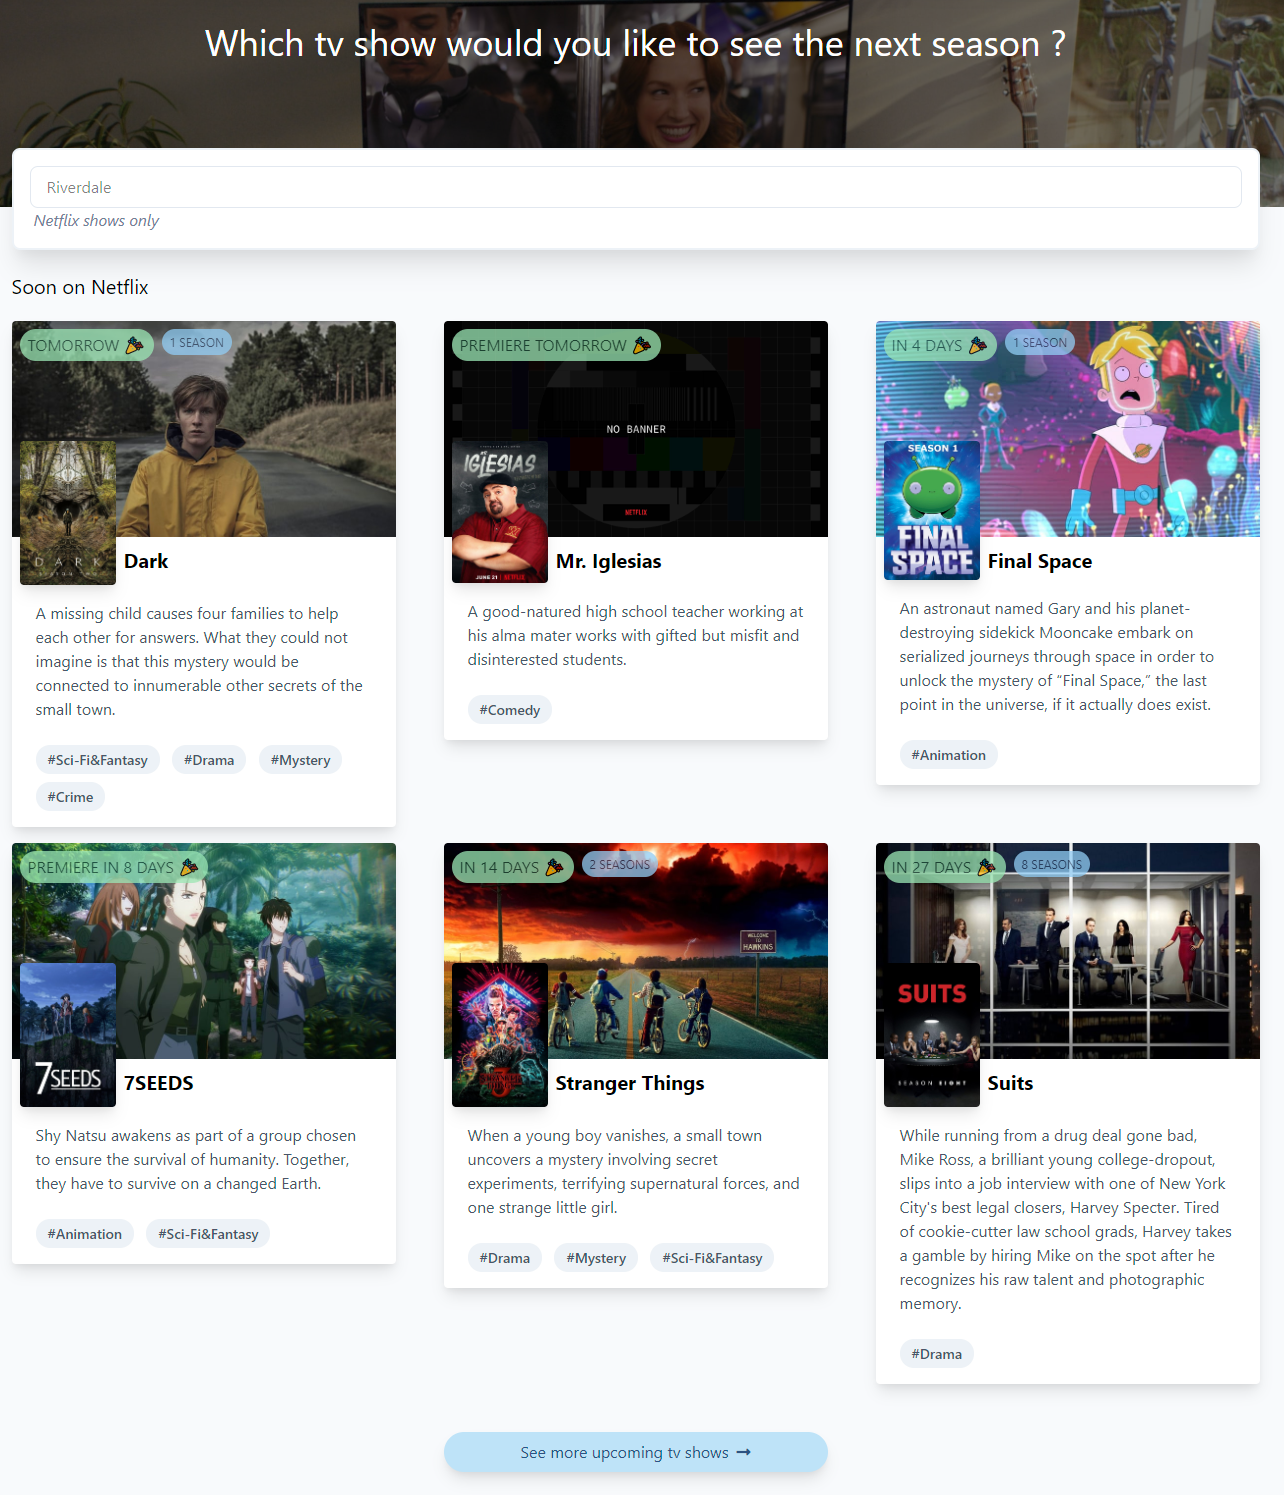Screen dimensions: 1284x1495
Task: Click party popper icon on Dark's TOMORROW badge
Action: (x=134, y=345)
